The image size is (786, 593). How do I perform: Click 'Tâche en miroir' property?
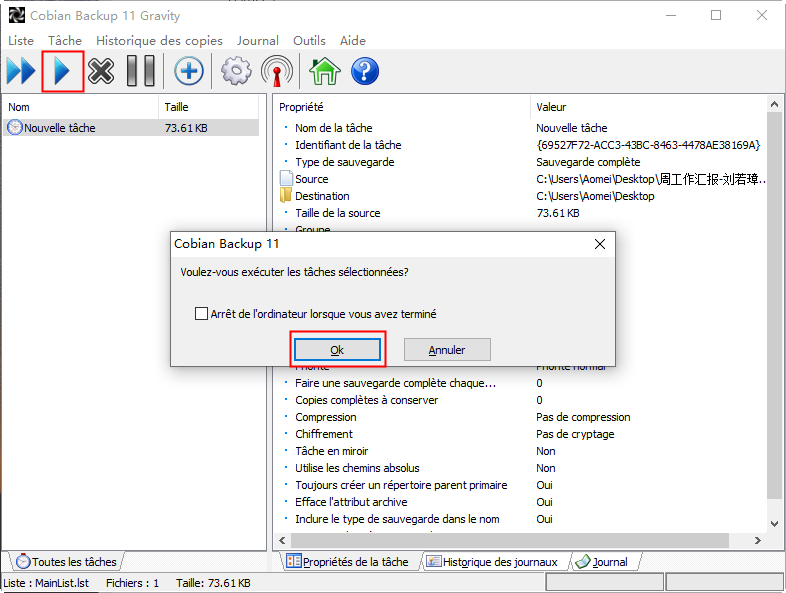[331, 451]
